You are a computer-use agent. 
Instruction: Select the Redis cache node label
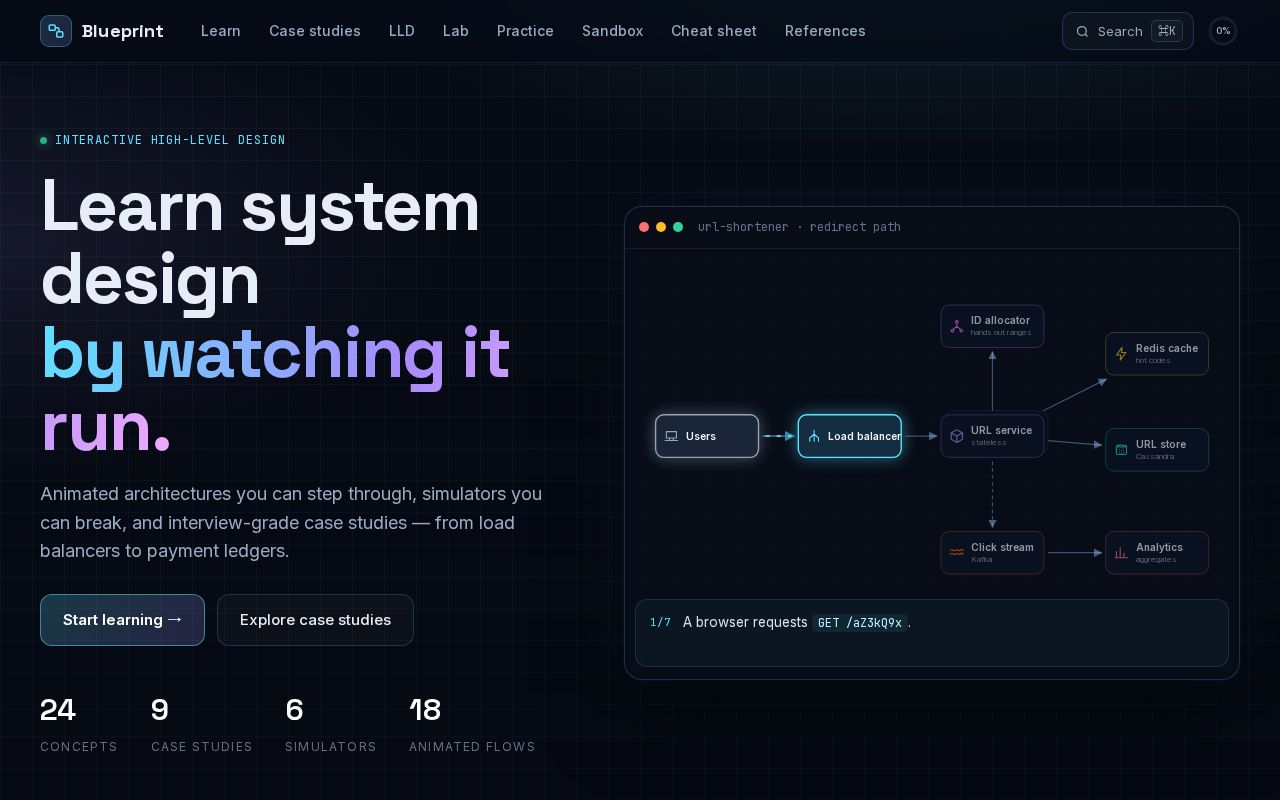[1167, 349]
